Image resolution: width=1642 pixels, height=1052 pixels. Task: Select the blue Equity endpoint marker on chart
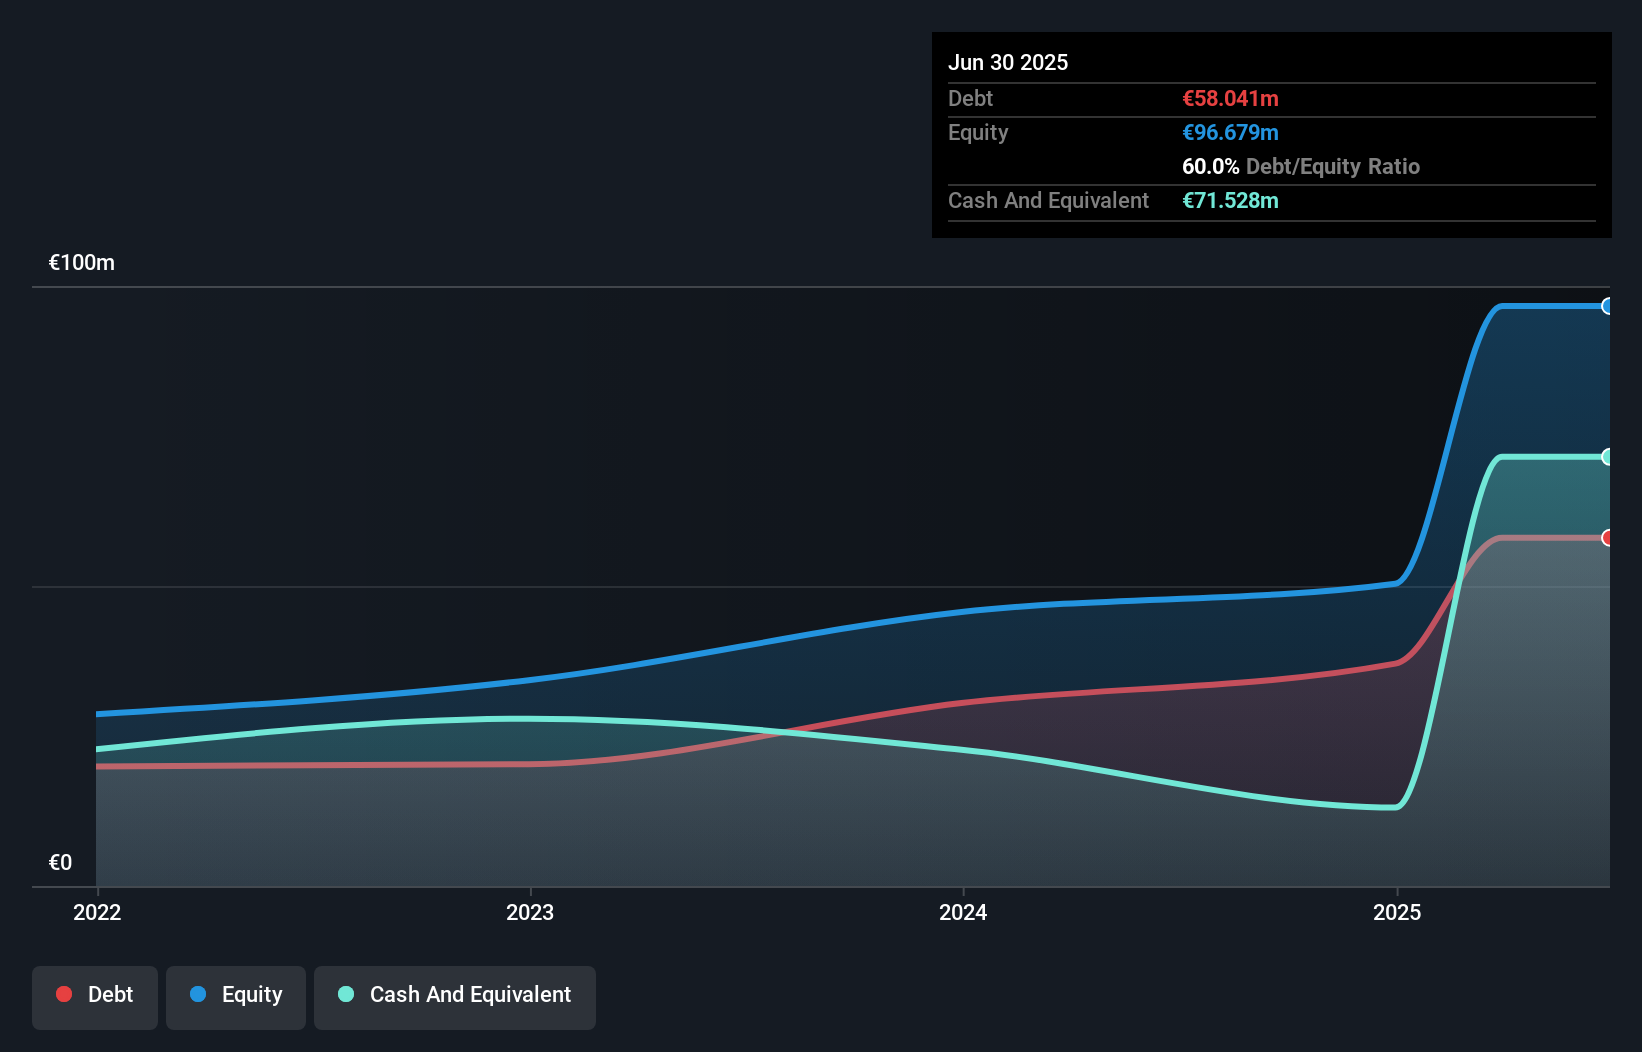click(x=1608, y=306)
